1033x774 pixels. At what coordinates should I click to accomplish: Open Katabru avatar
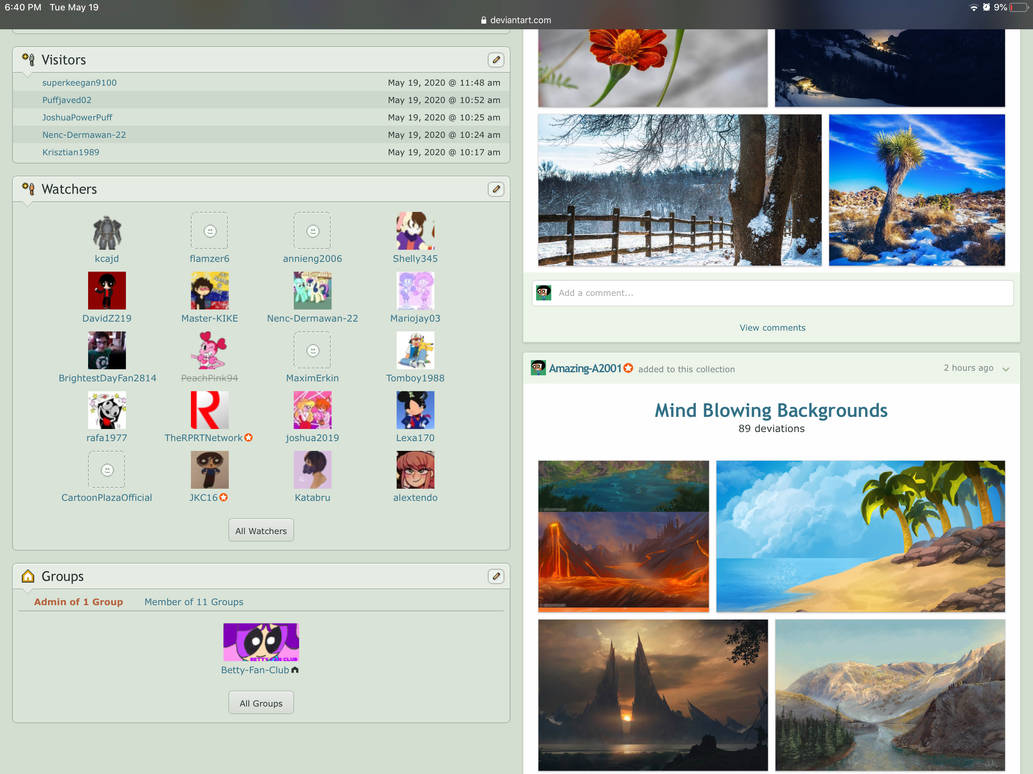click(x=312, y=470)
